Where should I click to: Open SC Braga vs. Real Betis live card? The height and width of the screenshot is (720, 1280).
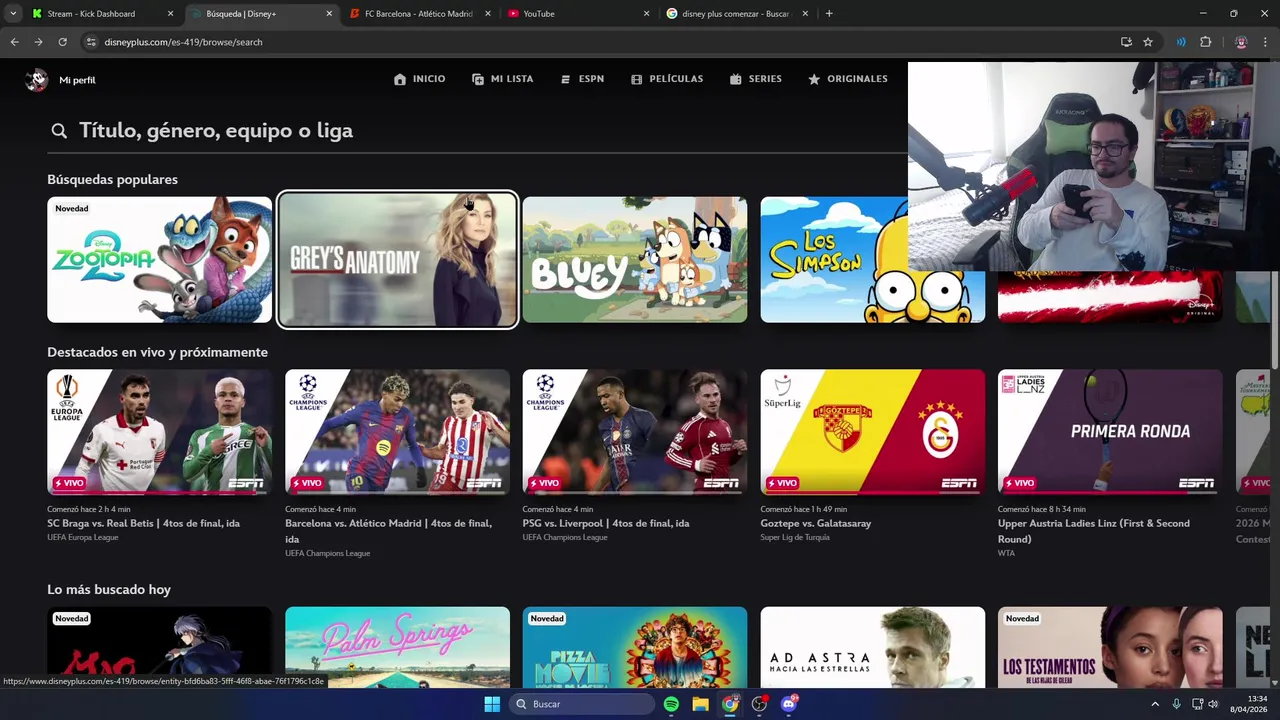(159, 433)
